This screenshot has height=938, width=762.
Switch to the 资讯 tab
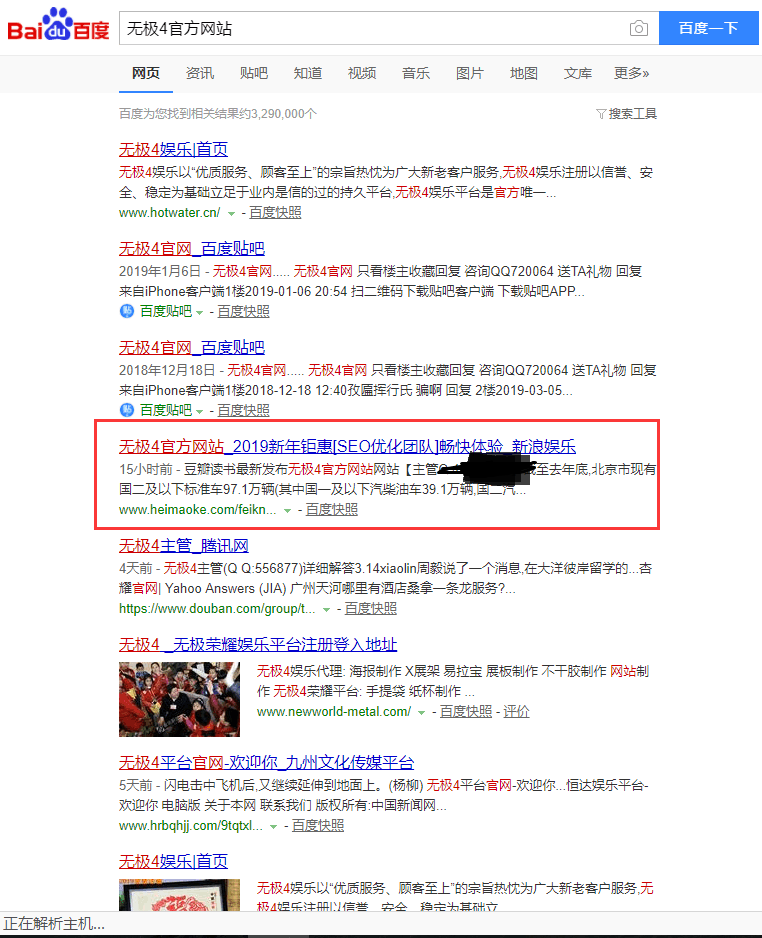tap(200, 74)
